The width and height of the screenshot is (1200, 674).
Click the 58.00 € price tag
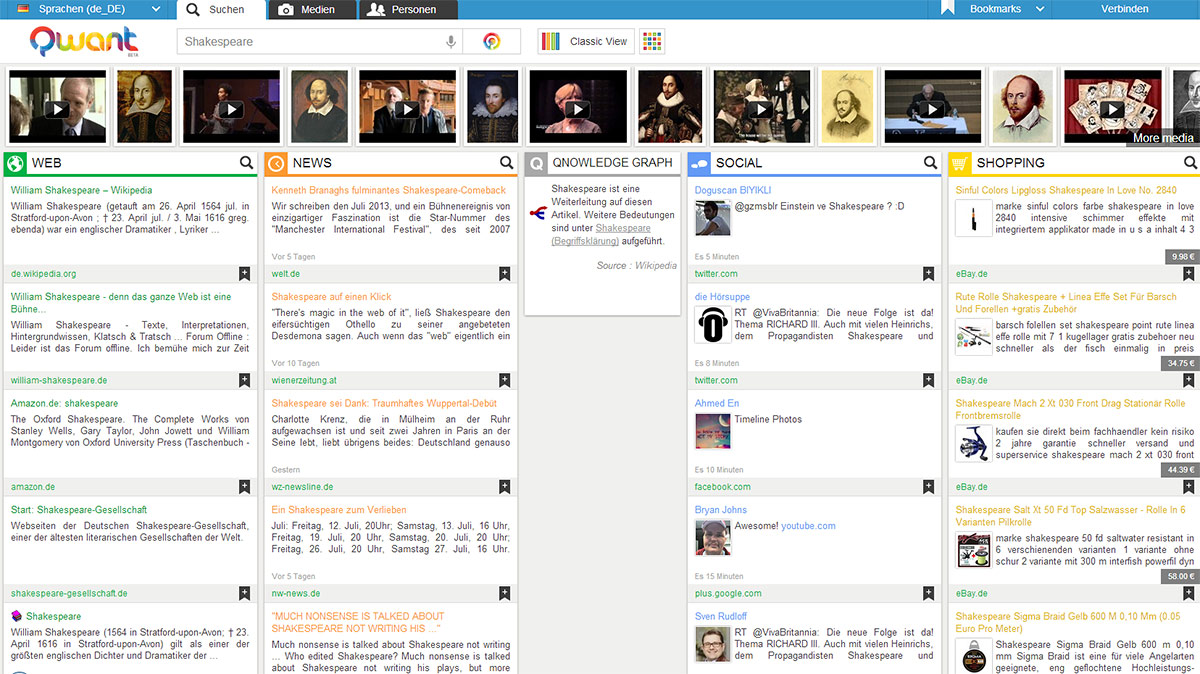pos(1179,577)
